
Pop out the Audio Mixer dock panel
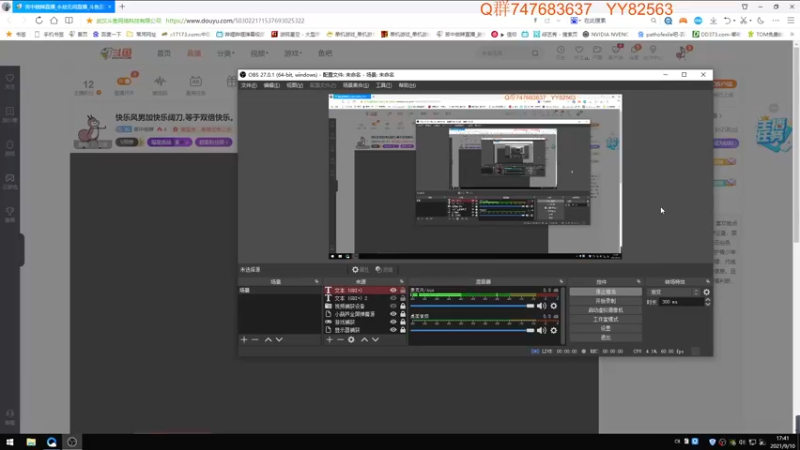[x=561, y=282]
